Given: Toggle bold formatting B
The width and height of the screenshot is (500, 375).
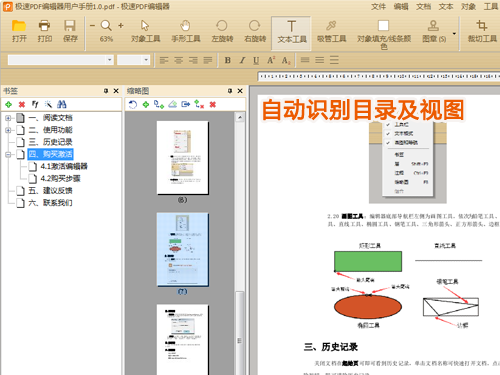Looking at the screenshot, I should [228, 60].
